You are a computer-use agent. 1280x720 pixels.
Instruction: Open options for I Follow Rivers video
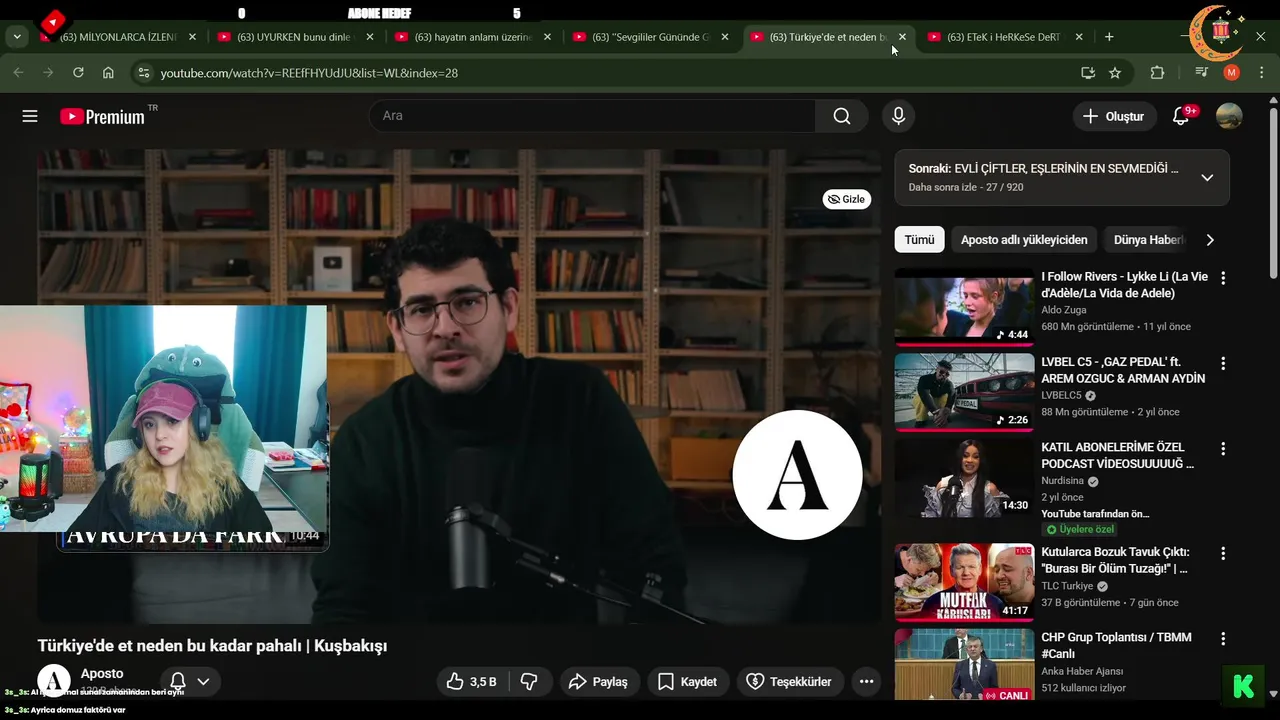coord(1222,278)
